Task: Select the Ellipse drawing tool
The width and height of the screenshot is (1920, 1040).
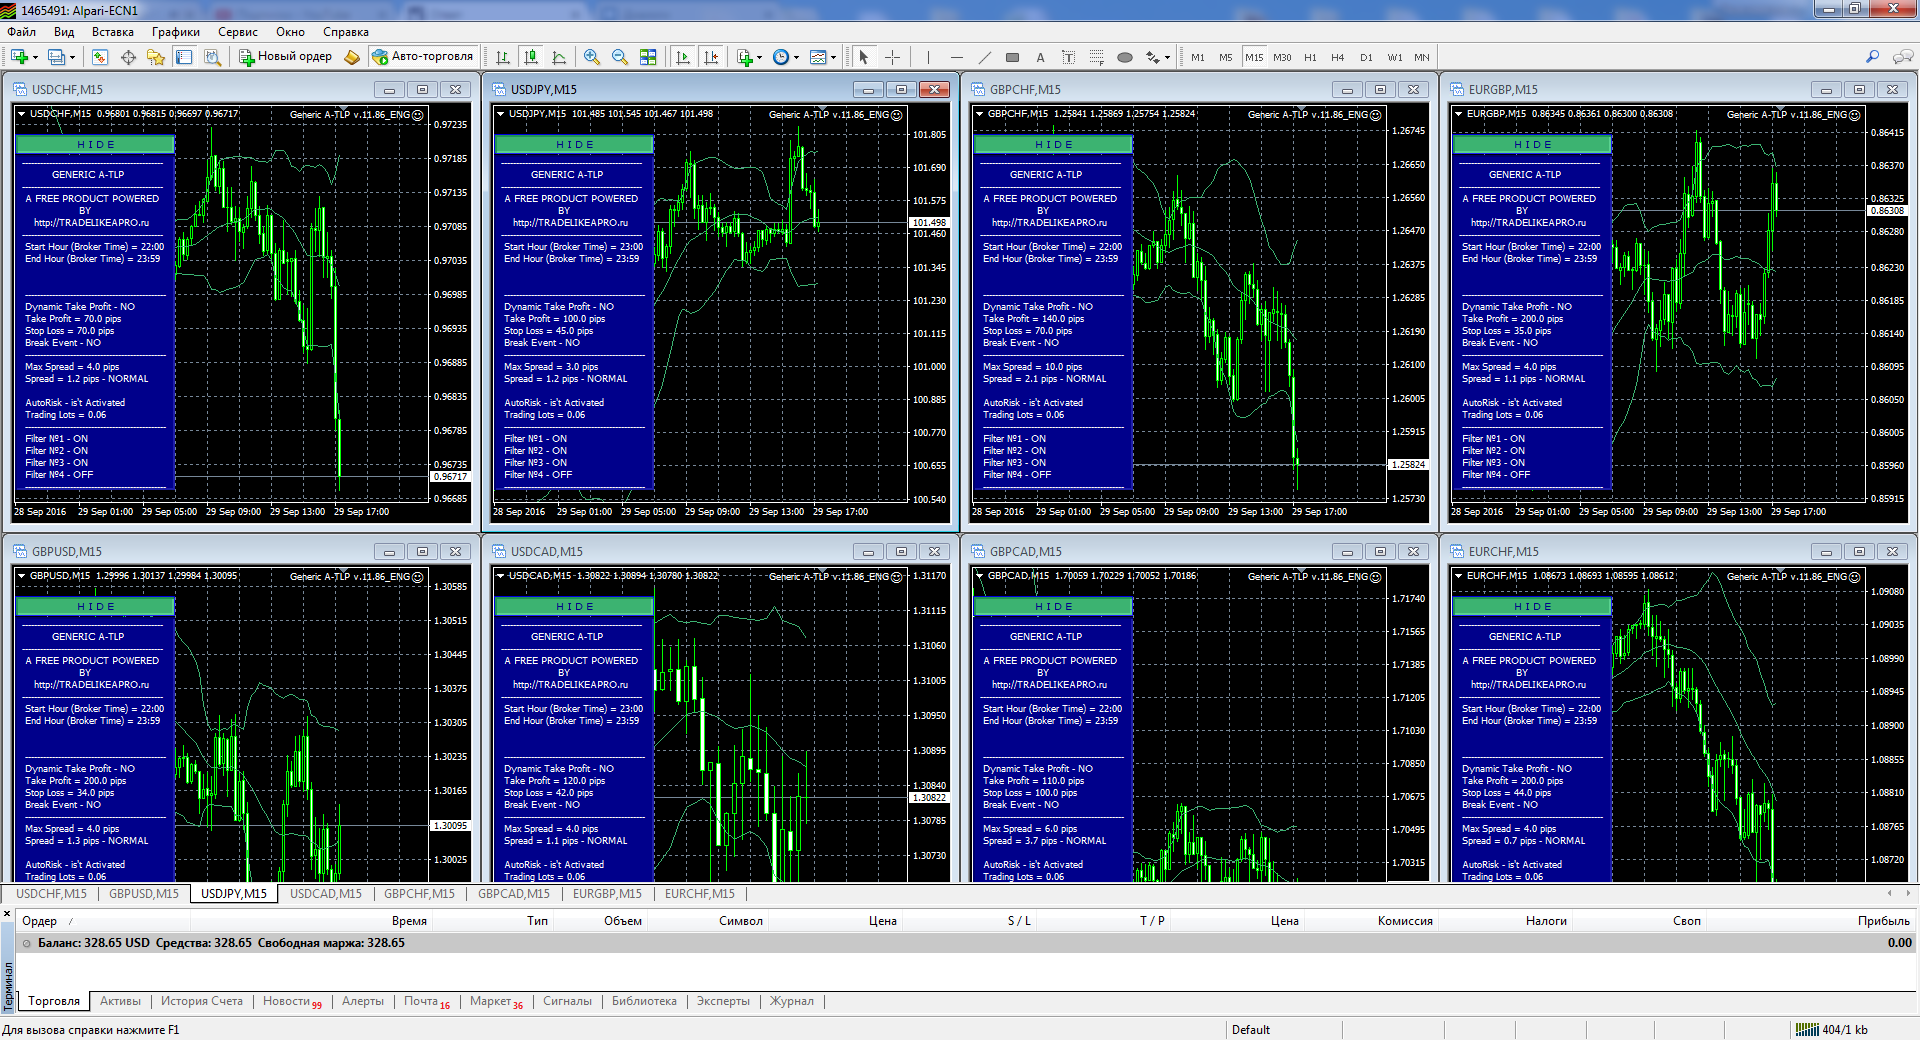Action: 1125,57
